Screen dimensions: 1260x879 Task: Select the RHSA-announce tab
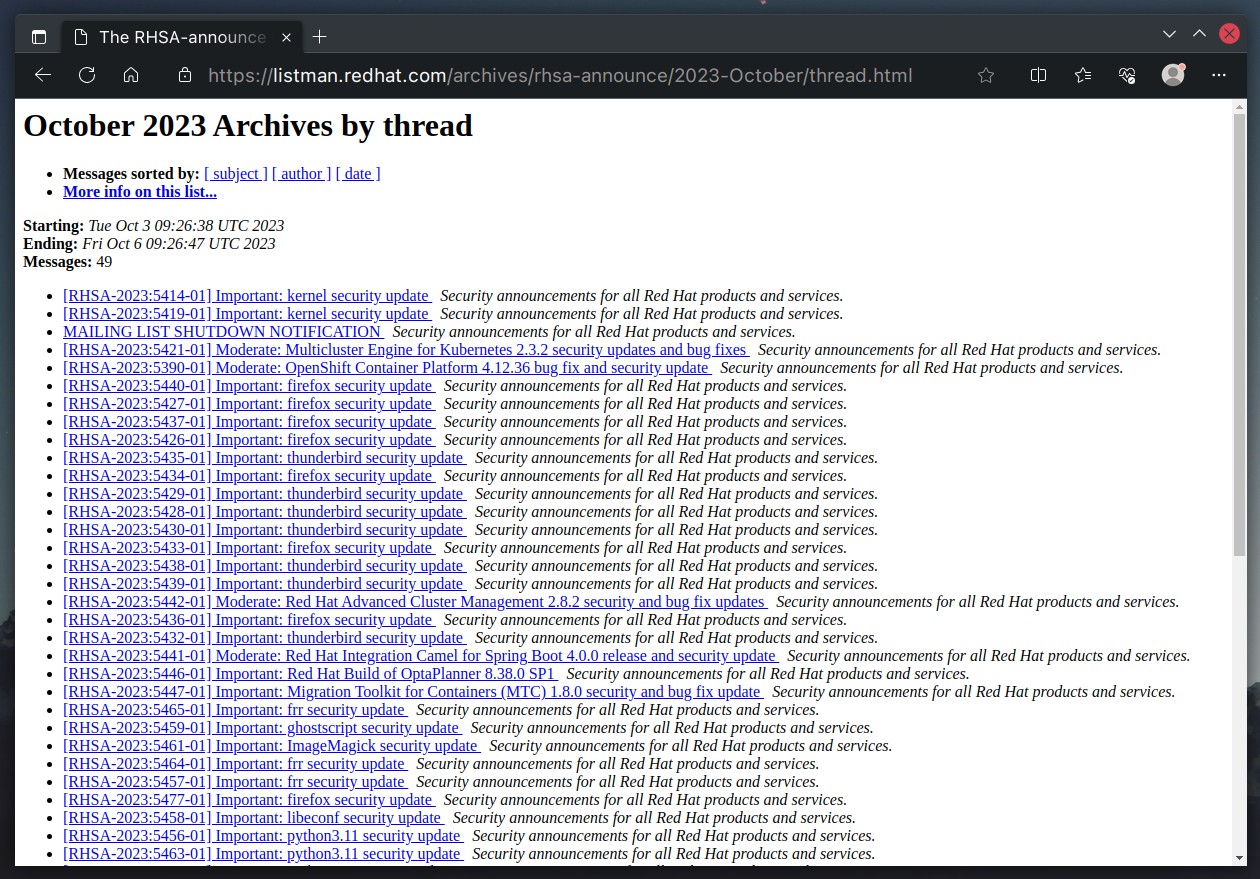182,37
